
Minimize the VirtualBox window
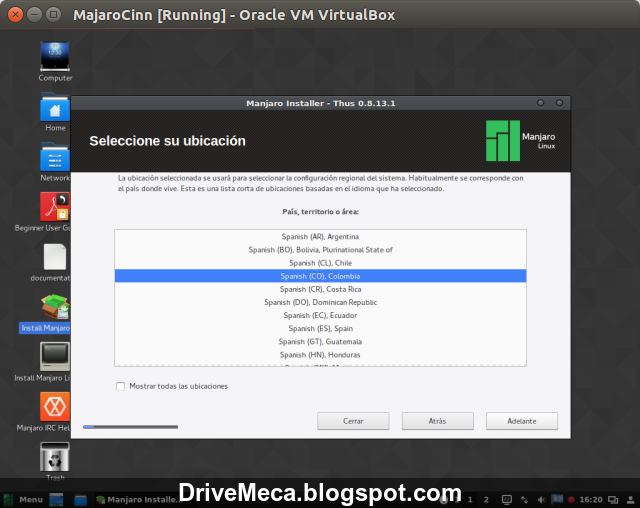pos(34,15)
